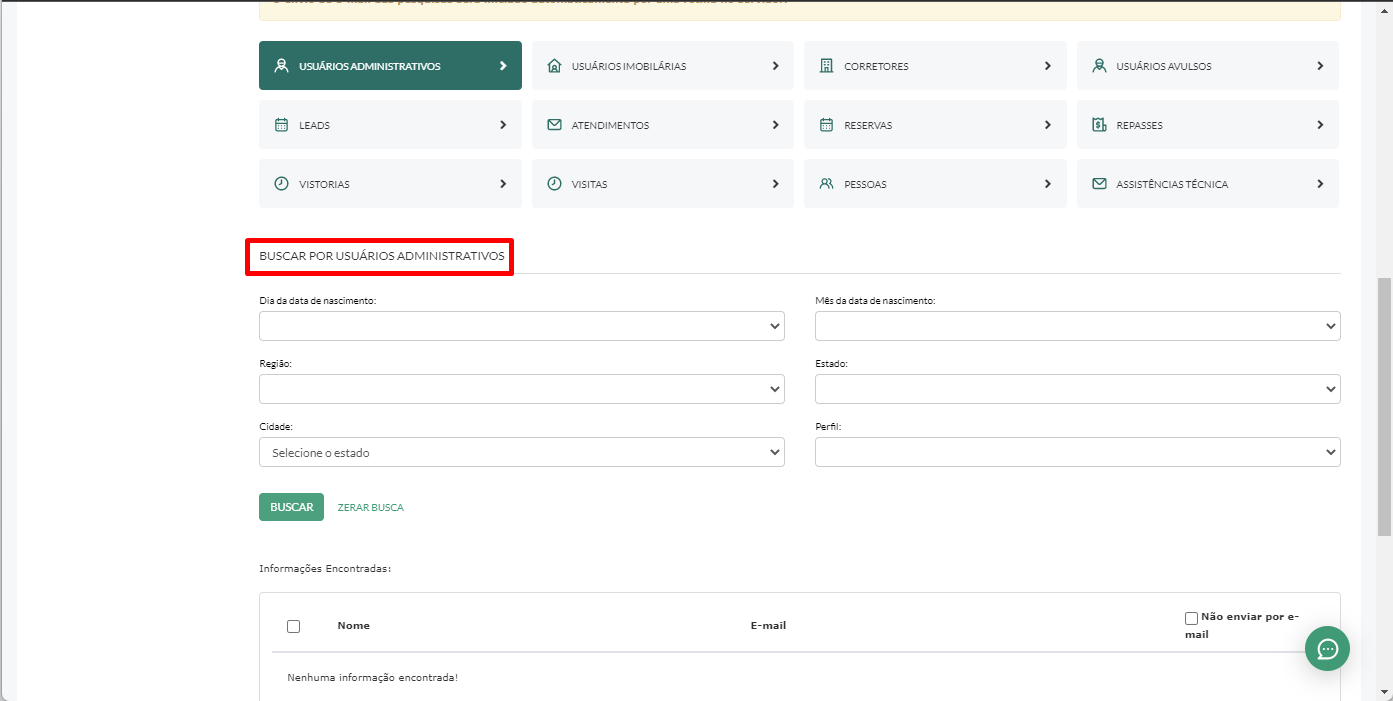Click the envelope icon beside Assistências Técnica

click(1099, 184)
